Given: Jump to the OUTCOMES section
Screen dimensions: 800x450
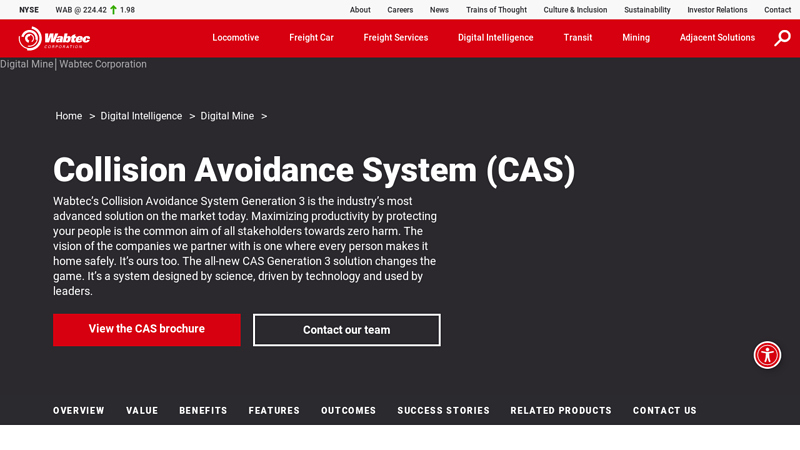Looking at the screenshot, I should pyautogui.click(x=348, y=411).
